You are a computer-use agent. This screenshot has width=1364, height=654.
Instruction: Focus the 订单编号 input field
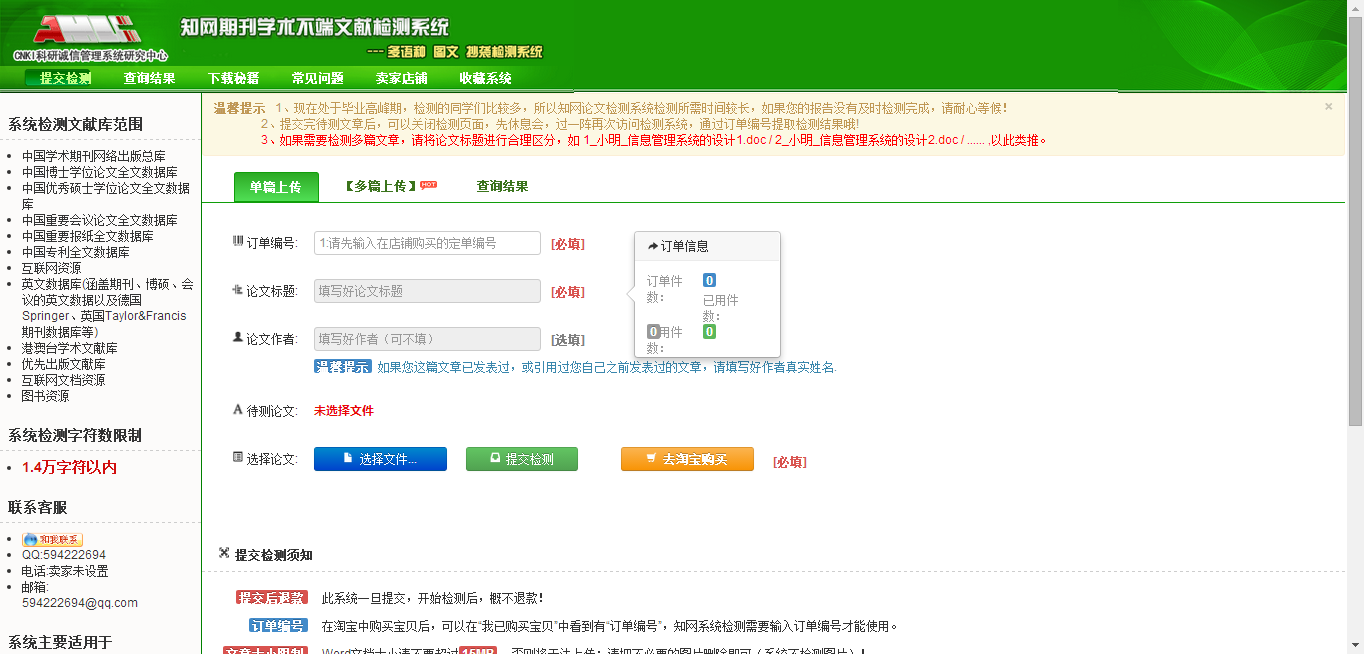coord(428,243)
